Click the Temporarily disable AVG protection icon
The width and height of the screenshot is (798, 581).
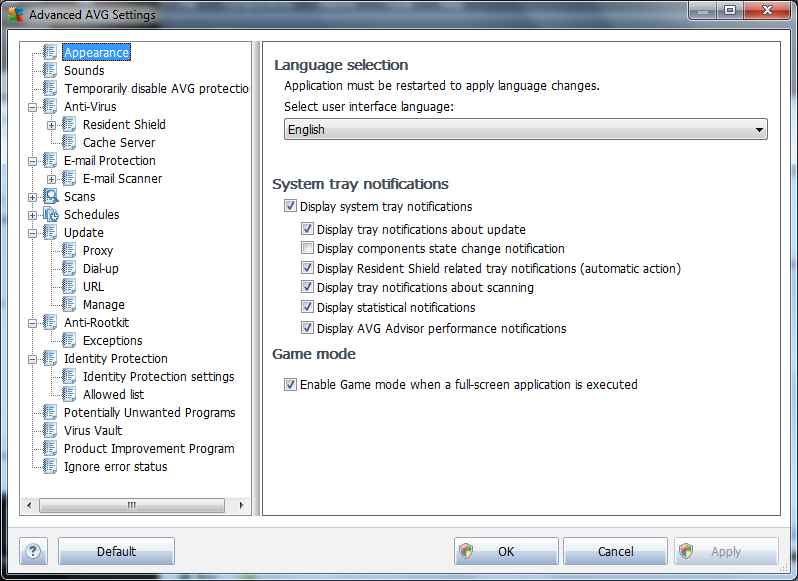50,88
